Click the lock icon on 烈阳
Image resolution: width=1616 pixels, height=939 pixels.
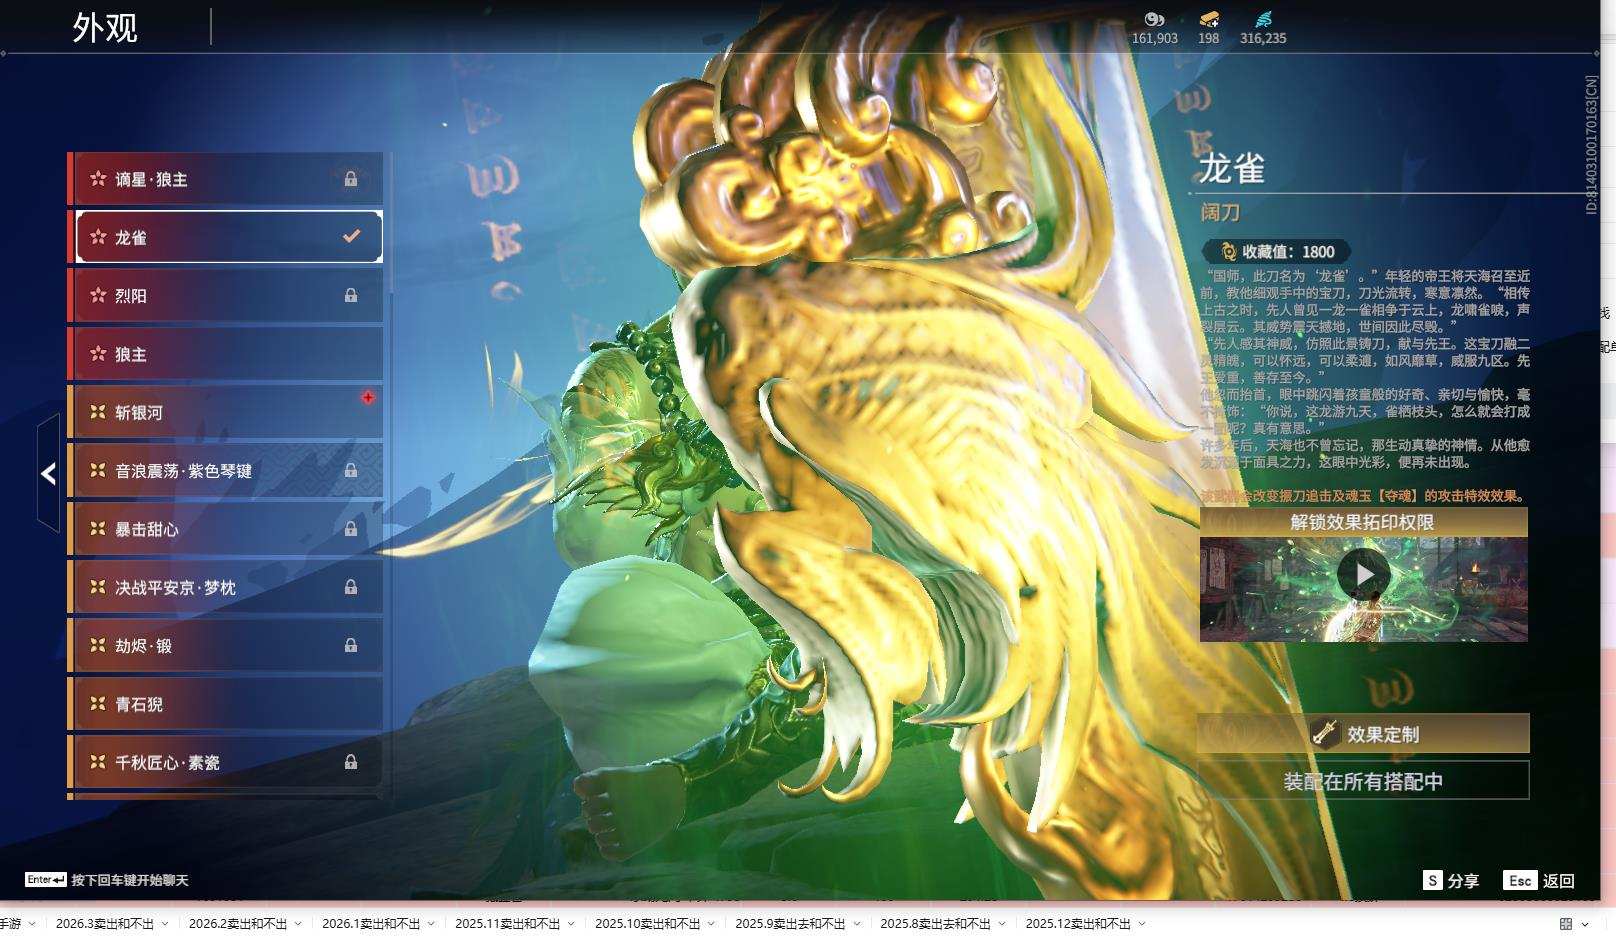(x=351, y=295)
